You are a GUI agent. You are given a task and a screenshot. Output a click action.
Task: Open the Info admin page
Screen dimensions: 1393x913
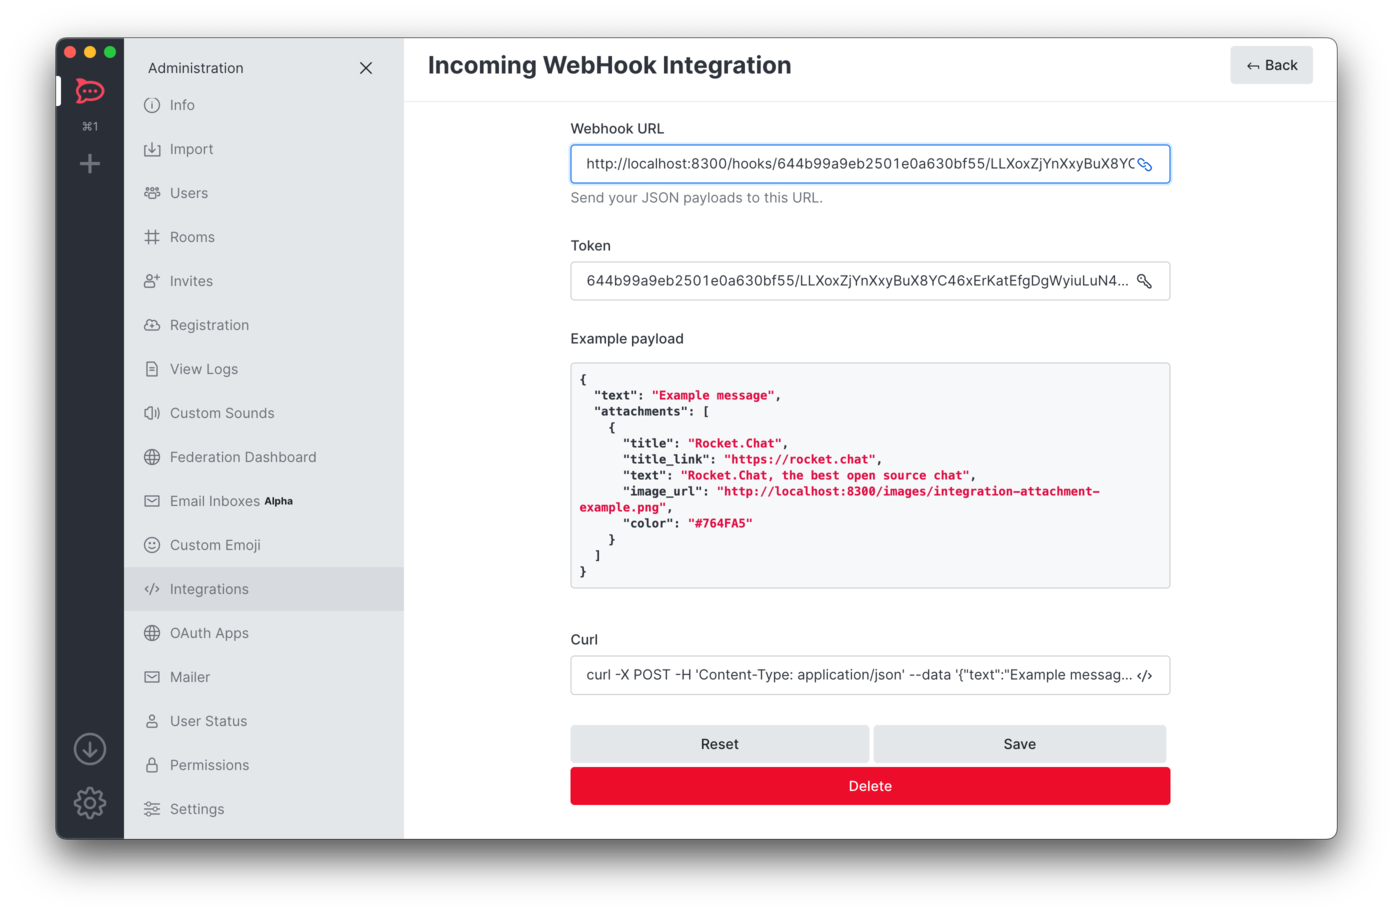(x=264, y=105)
